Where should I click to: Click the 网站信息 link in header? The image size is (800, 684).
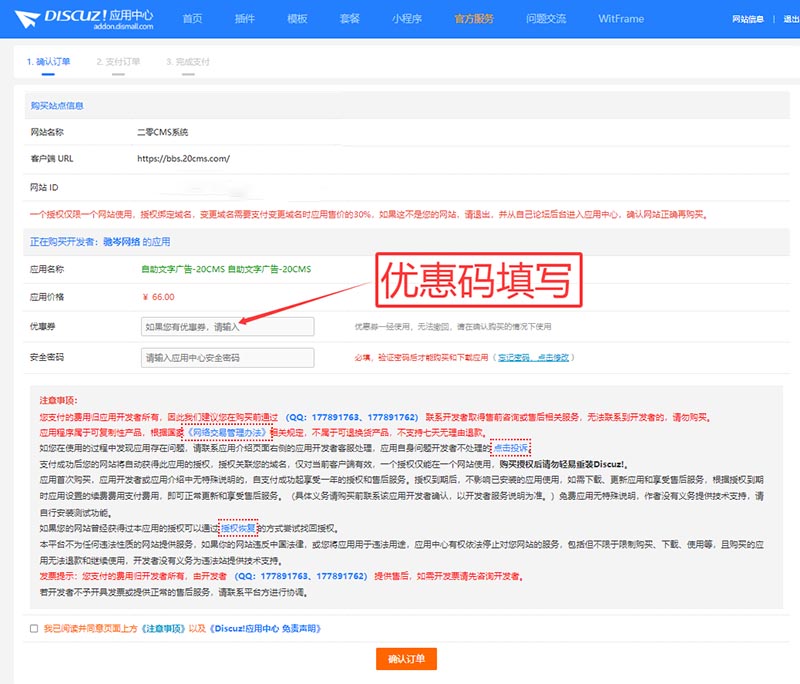(748, 19)
